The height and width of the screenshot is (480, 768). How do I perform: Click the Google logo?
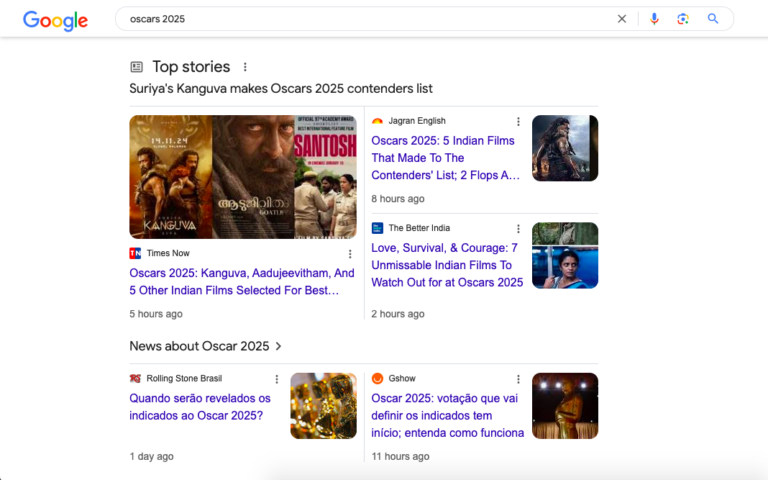[x=55, y=20]
